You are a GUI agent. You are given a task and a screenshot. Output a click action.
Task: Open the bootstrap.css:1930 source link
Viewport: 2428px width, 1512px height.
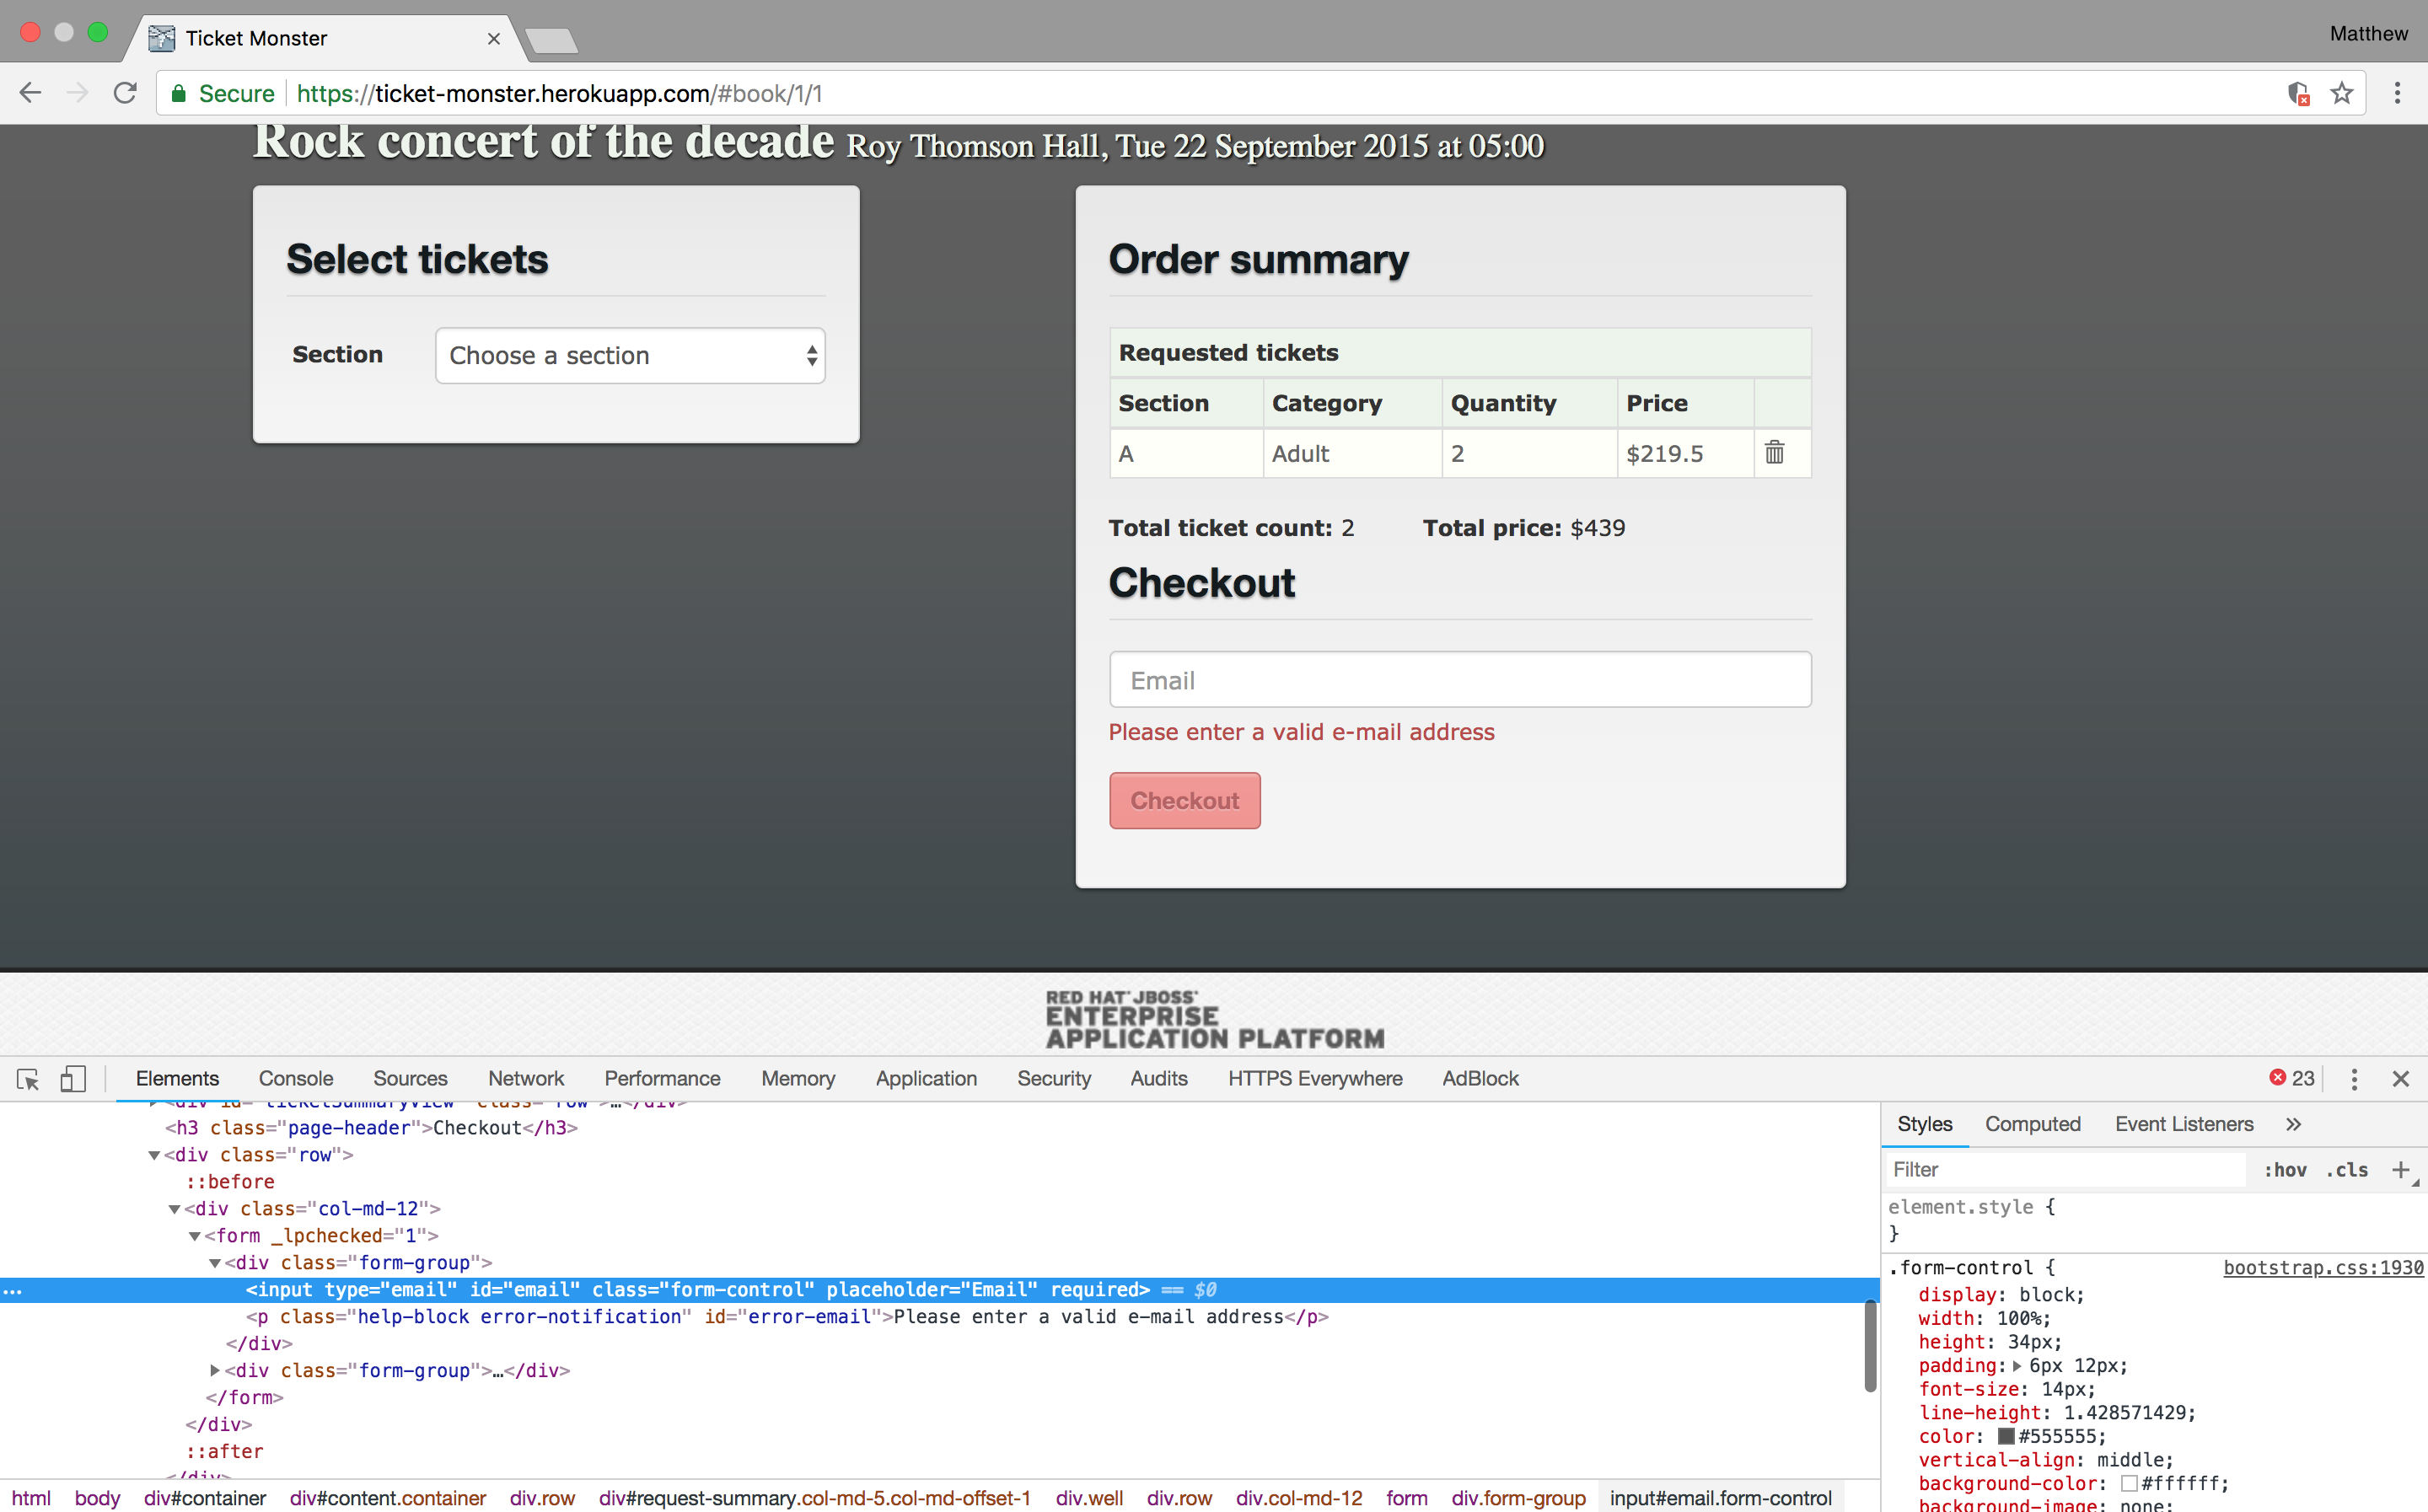pos(2322,1268)
